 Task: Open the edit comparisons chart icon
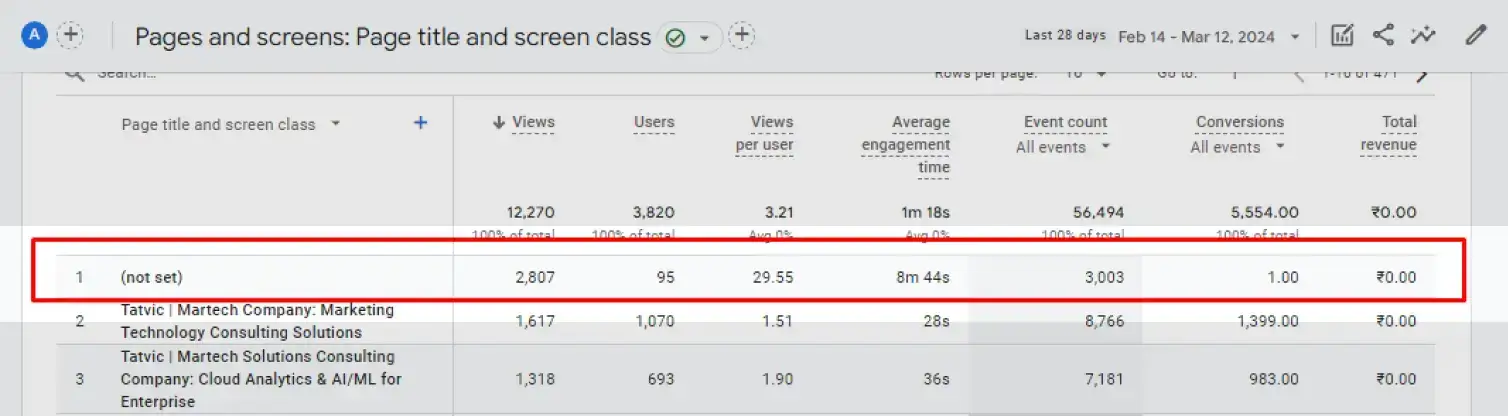[1342, 36]
